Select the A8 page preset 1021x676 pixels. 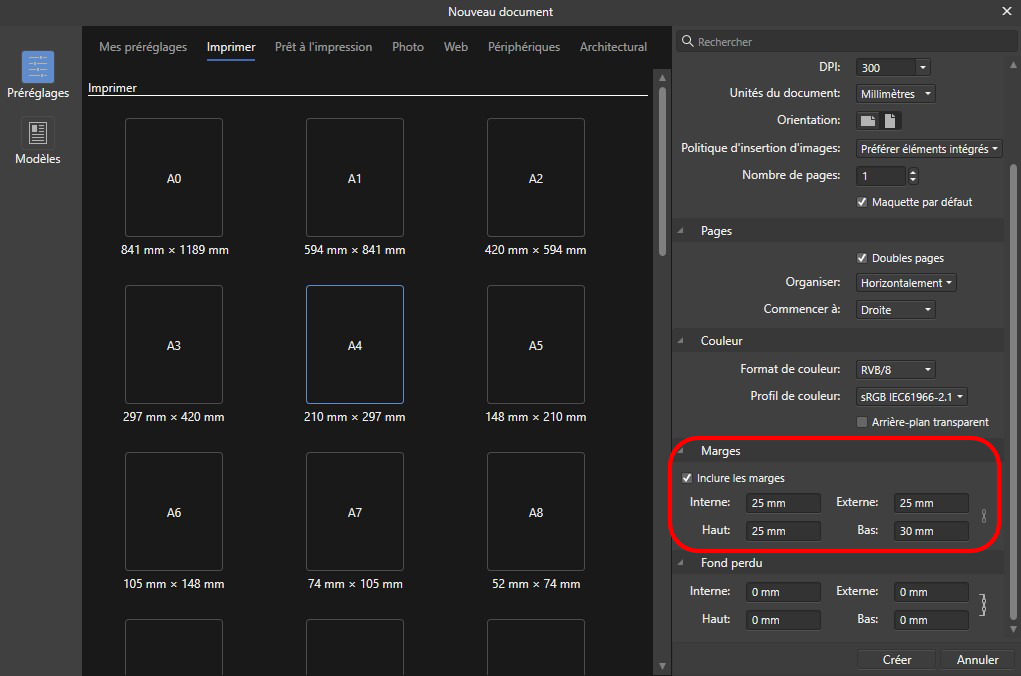click(x=536, y=512)
